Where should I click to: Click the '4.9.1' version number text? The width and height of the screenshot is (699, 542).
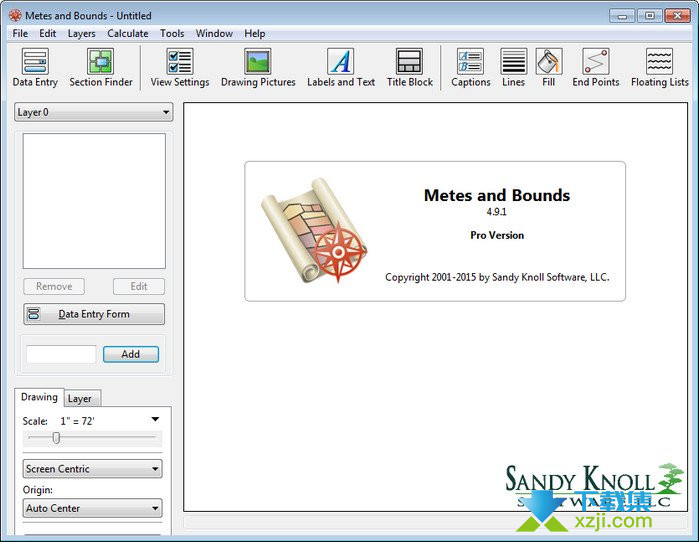[x=497, y=212]
